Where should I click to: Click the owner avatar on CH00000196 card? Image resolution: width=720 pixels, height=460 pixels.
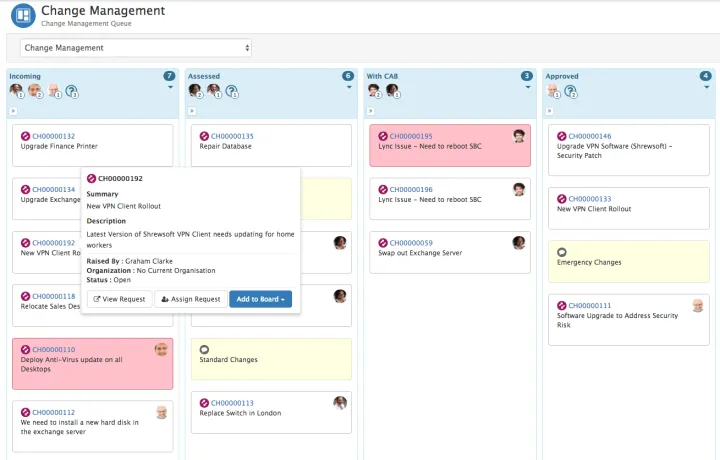click(519, 189)
